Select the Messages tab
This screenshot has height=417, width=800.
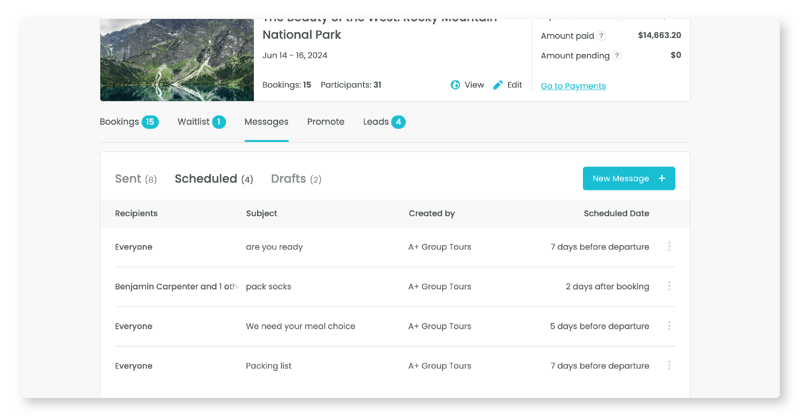pos(266,122)
